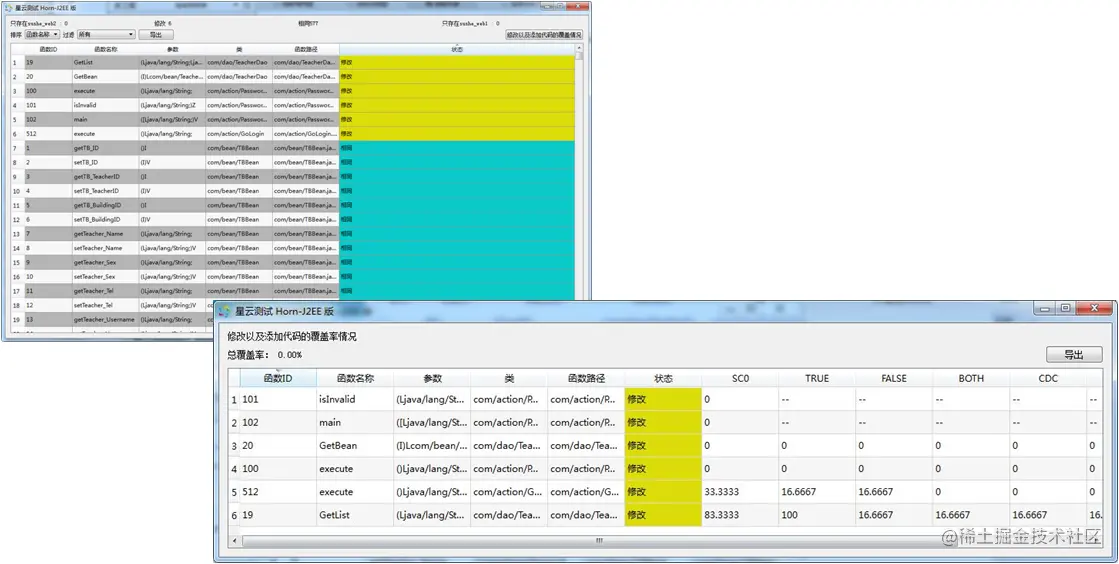Select ID 19 cell in coverage window
Viewport: 1119px width, 564px height.
click(x=278, y=515)
